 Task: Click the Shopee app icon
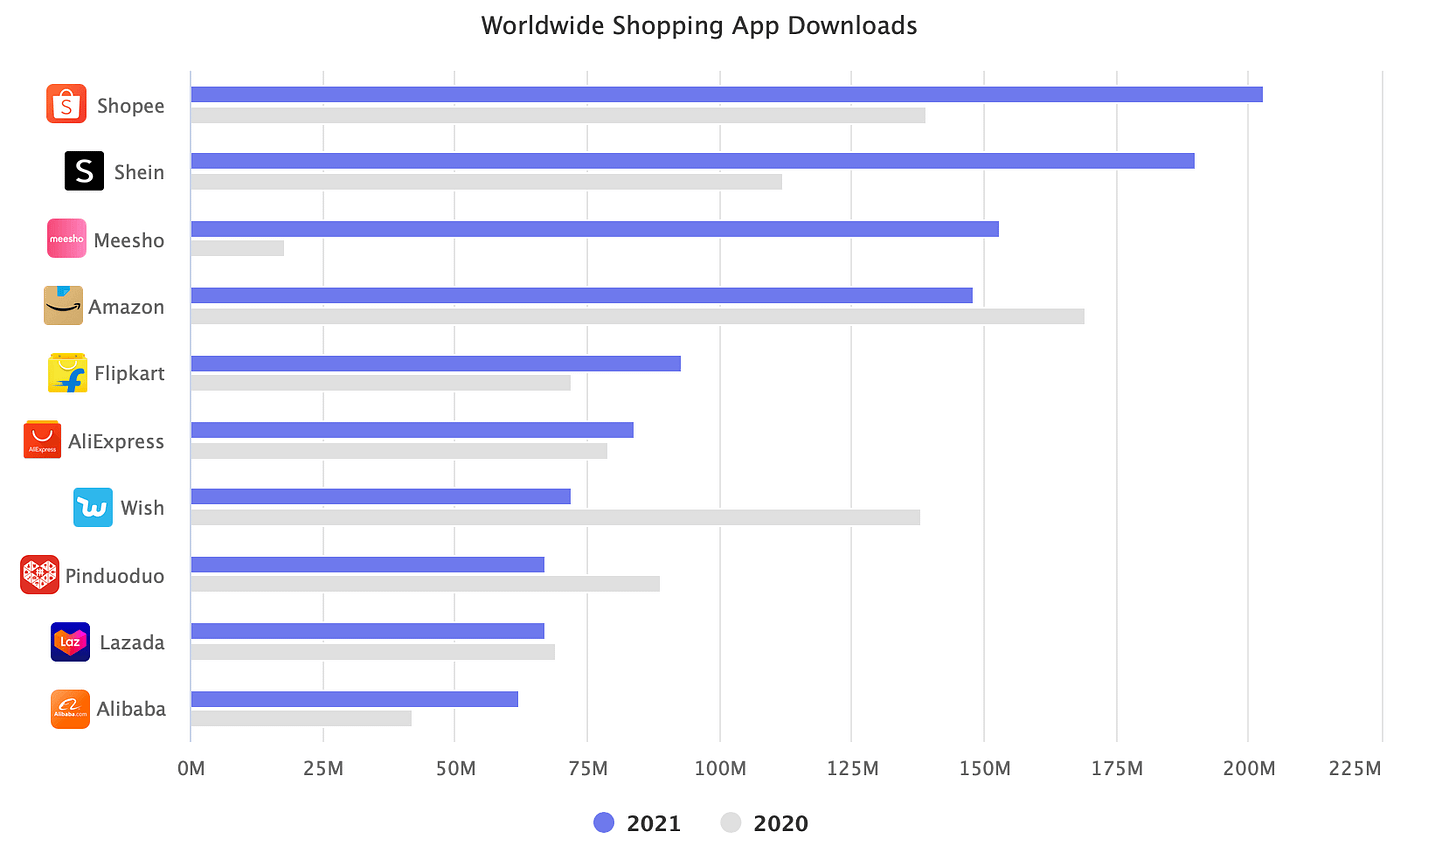tap(66, 104)
